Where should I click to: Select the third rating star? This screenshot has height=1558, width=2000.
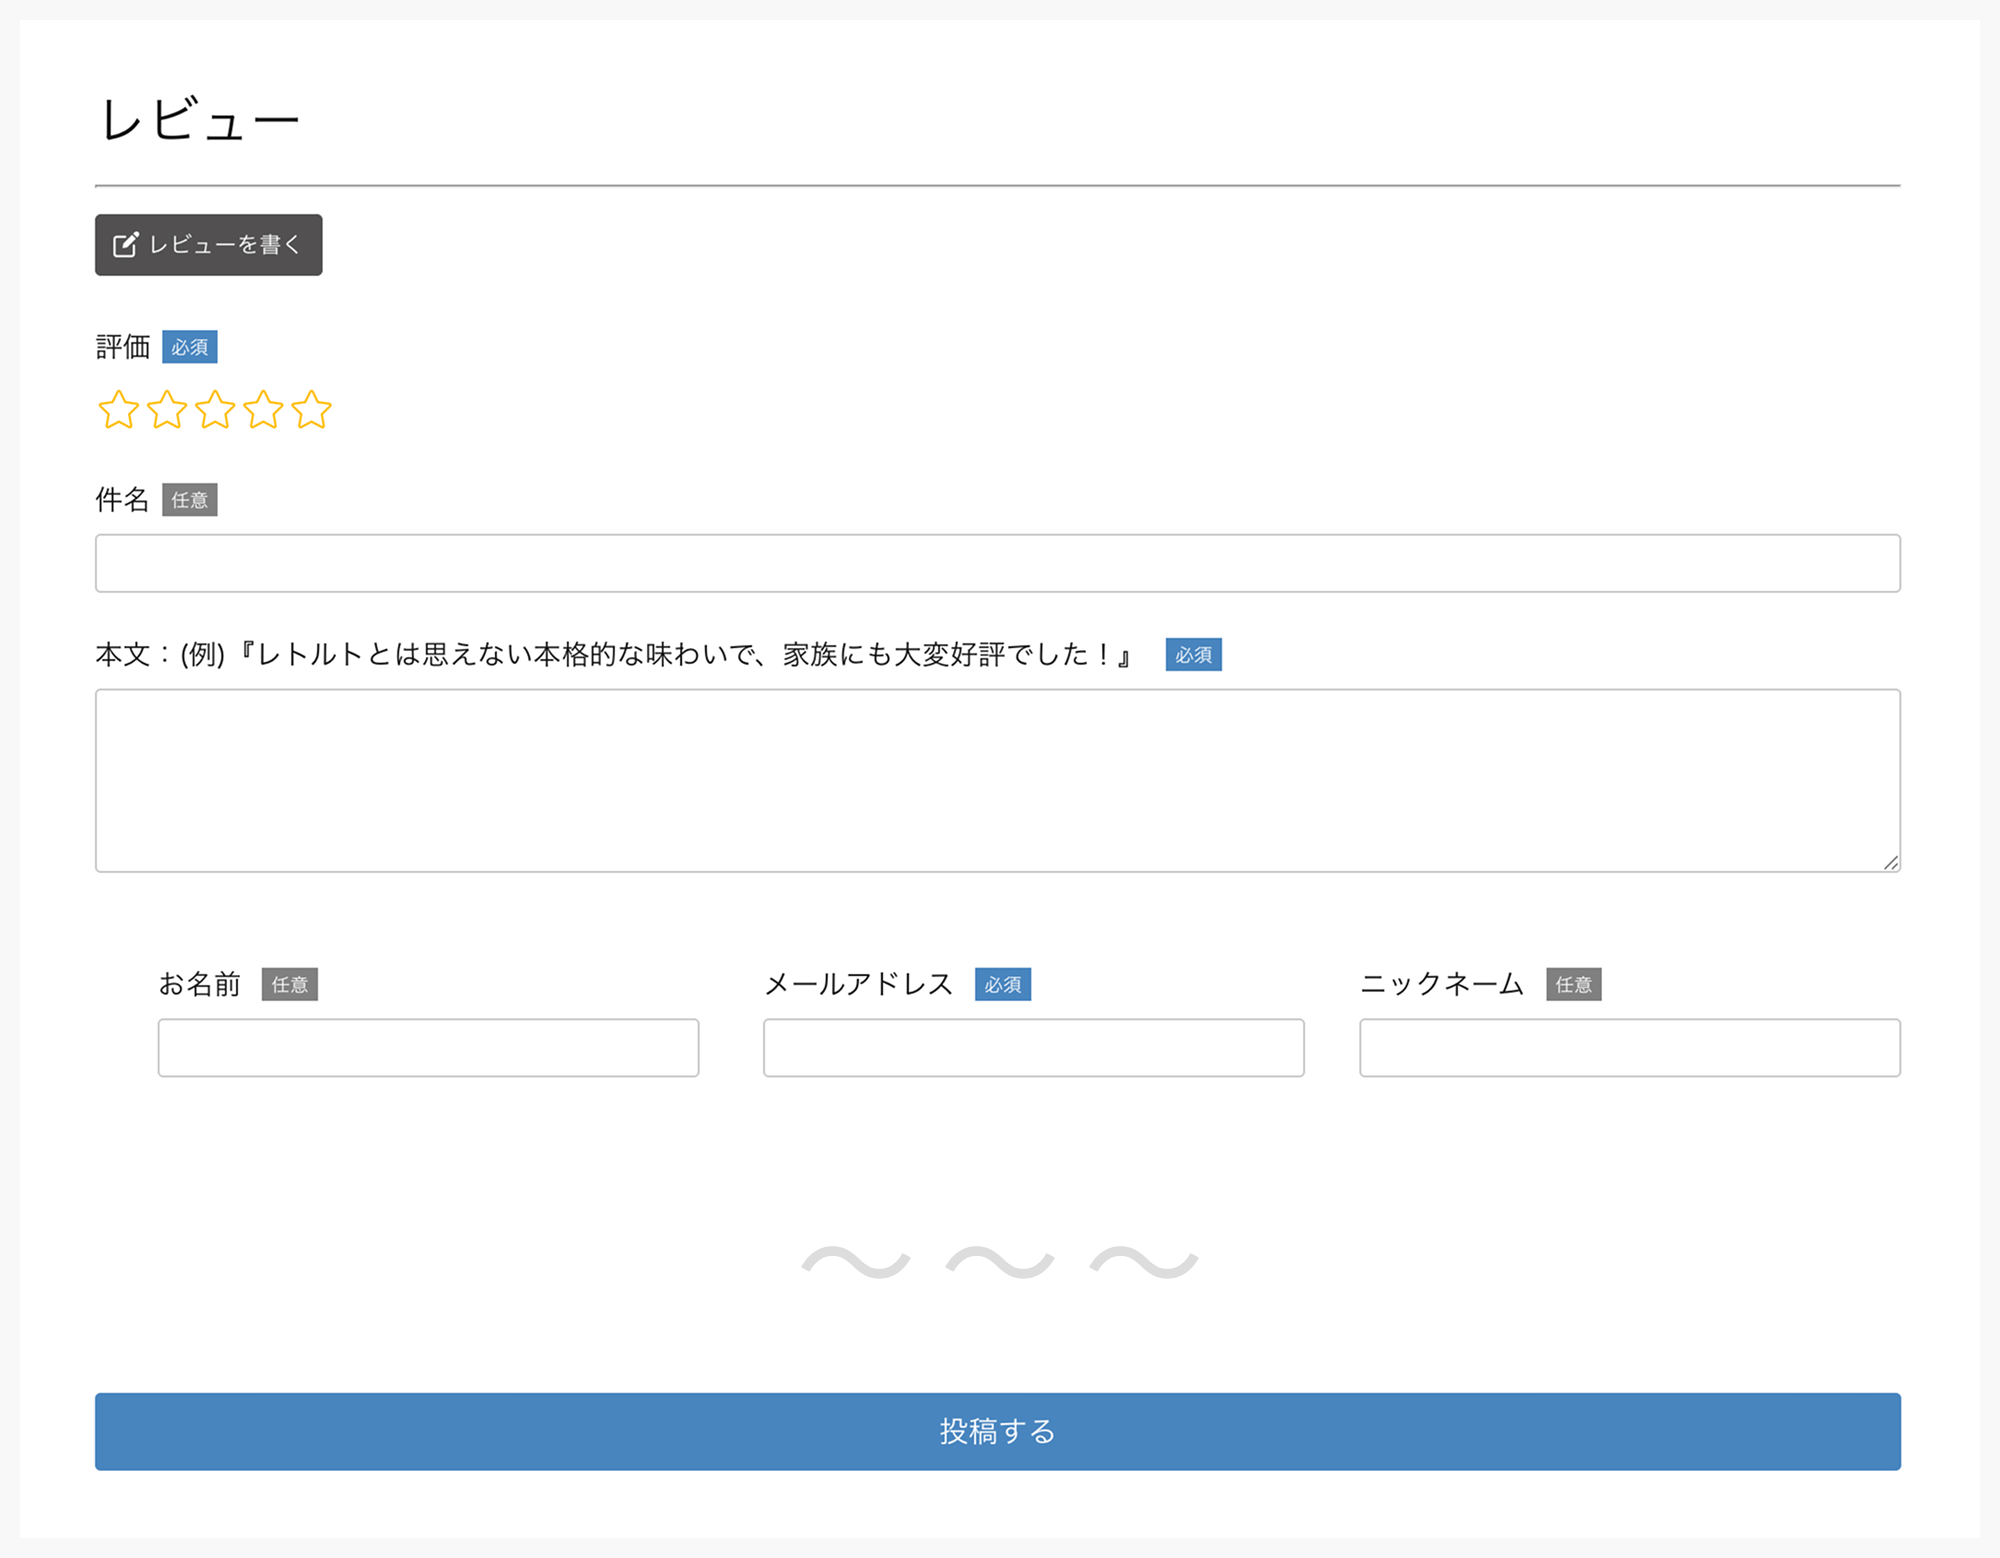[x=215, y=410]
